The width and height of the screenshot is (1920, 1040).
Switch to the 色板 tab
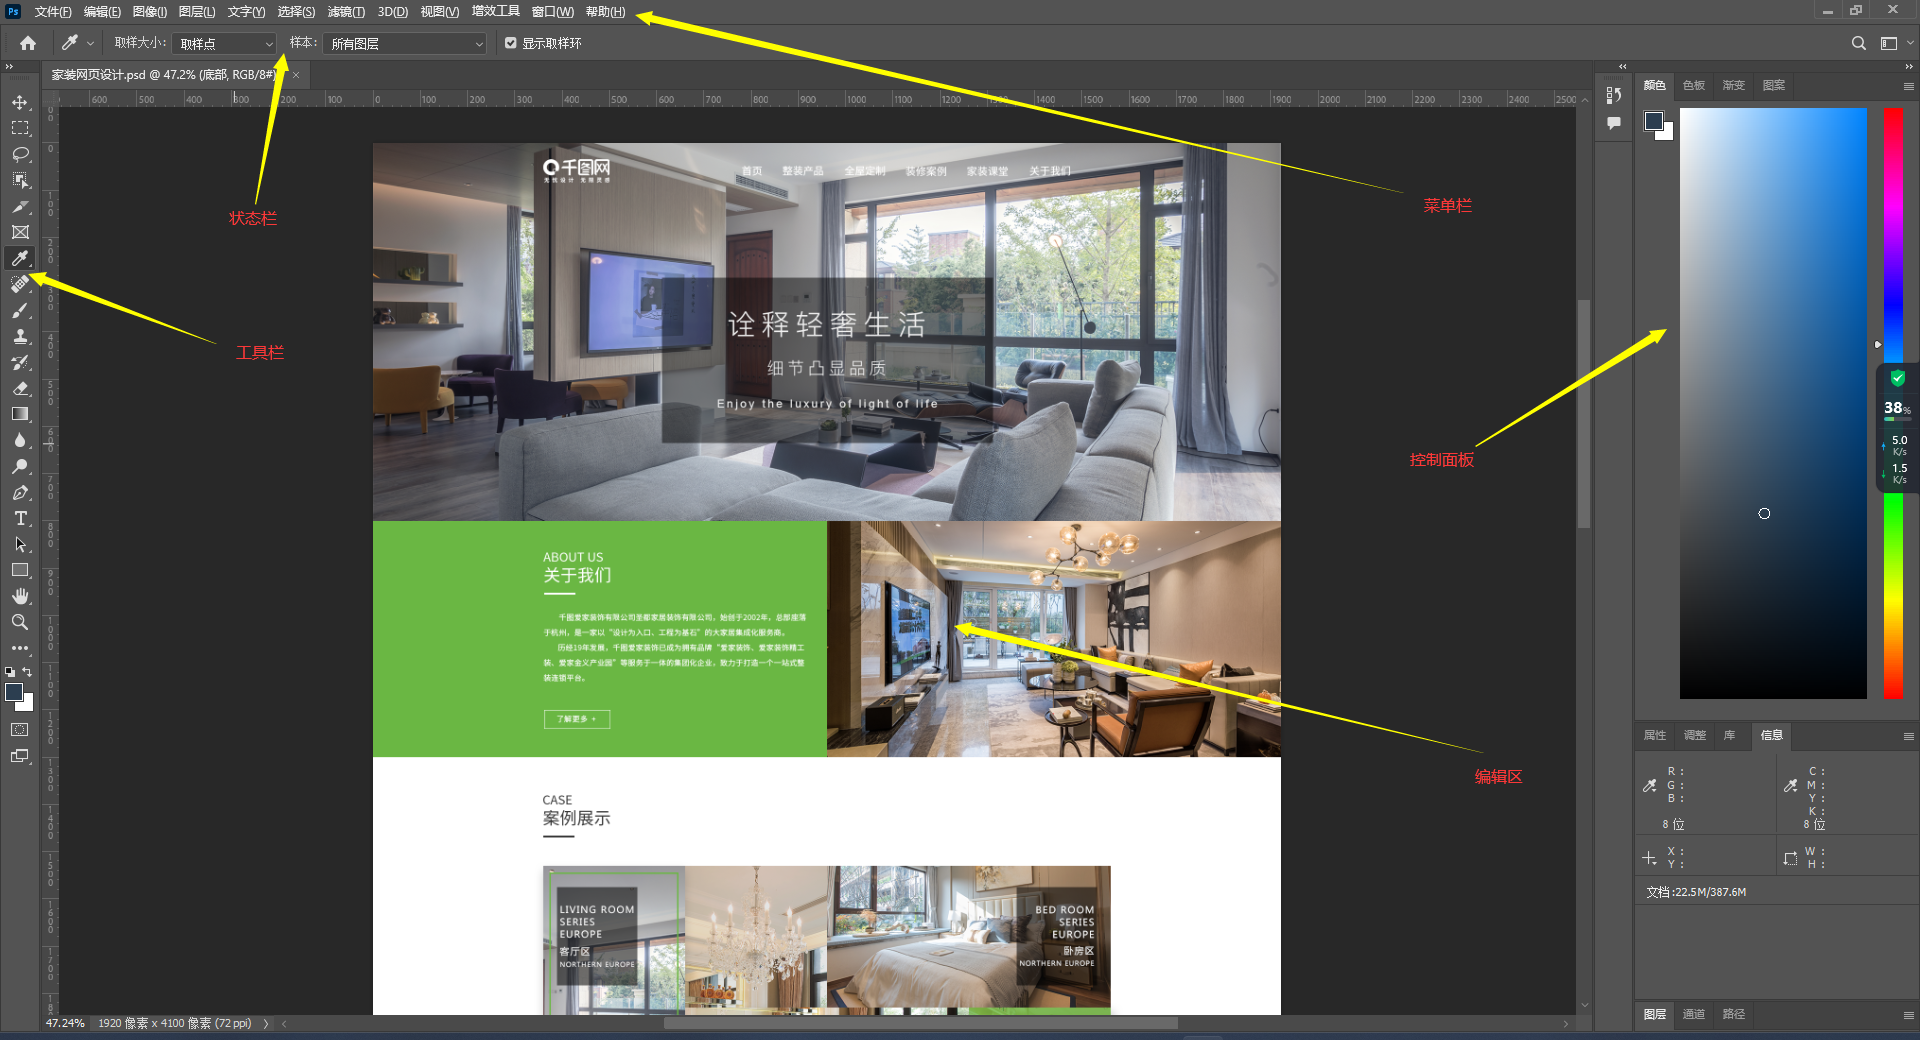click(x=1693, y=85)
